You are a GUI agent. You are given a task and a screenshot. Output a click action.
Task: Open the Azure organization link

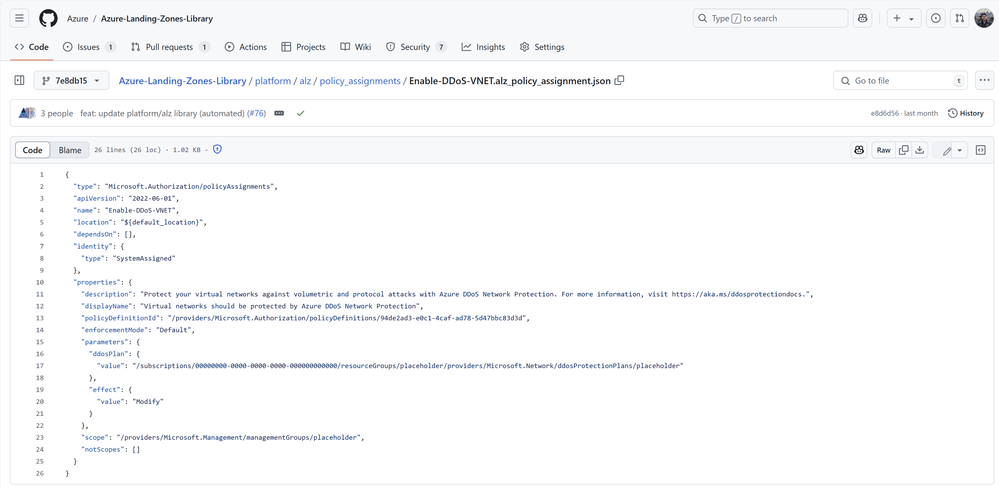[78, 18]
